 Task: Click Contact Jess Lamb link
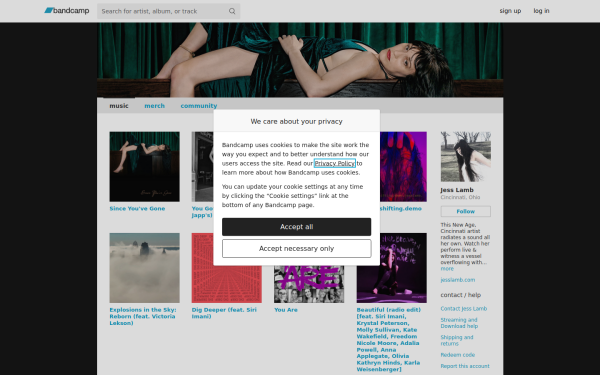[x=464, y=308]
